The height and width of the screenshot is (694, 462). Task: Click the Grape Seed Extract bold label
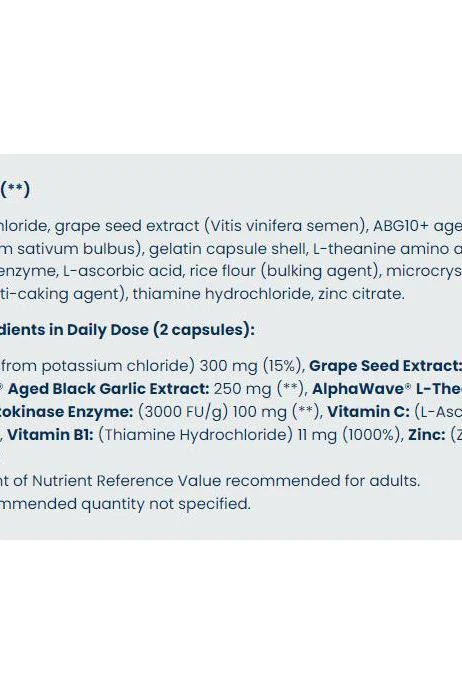385,366
